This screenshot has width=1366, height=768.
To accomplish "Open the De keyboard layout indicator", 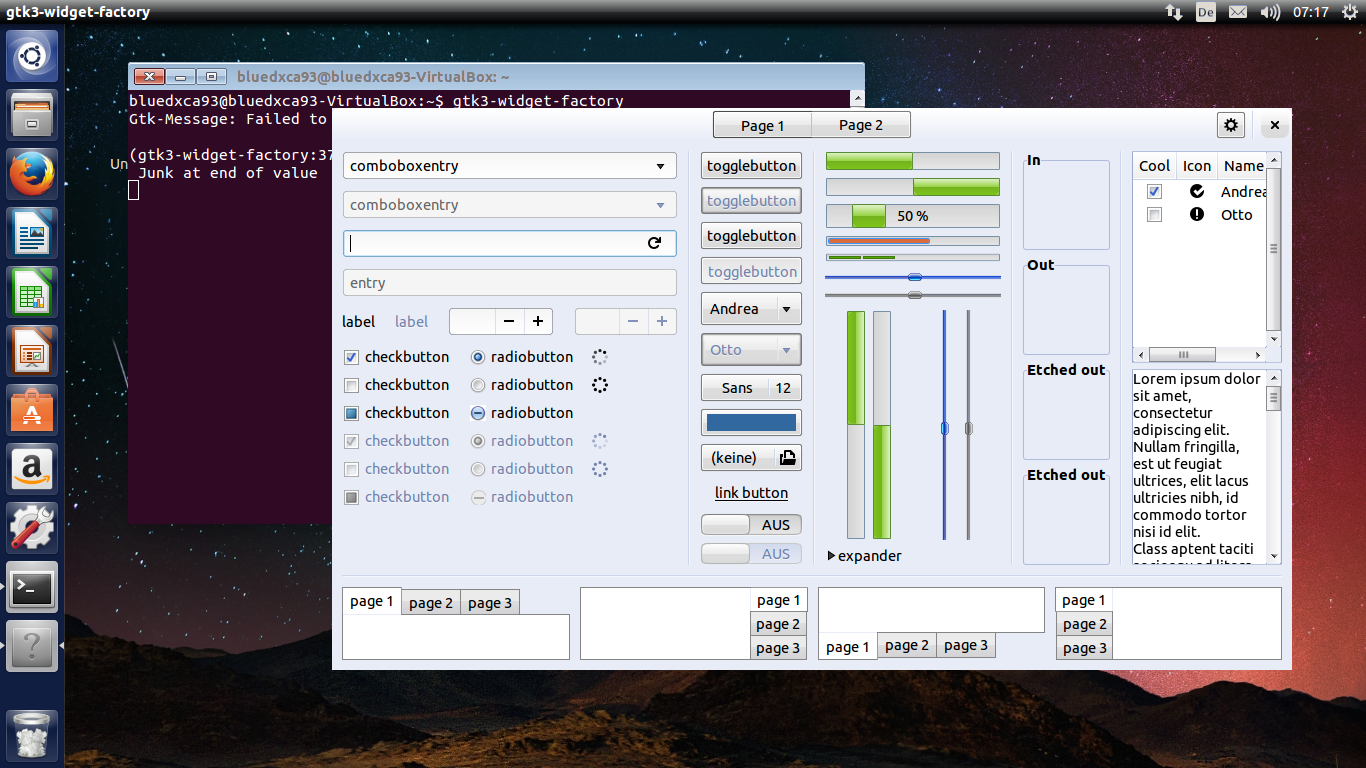I will (x=1206, y=12).
